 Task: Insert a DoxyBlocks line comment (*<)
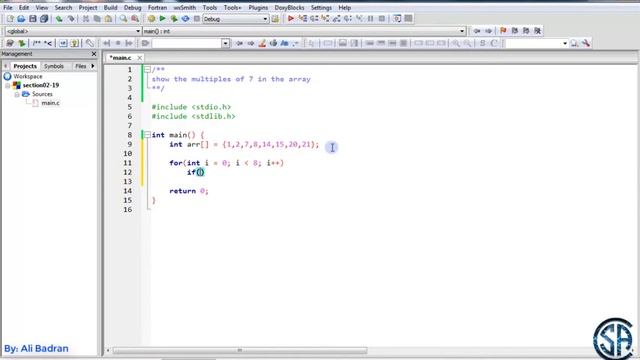click(x=48, y=43)
